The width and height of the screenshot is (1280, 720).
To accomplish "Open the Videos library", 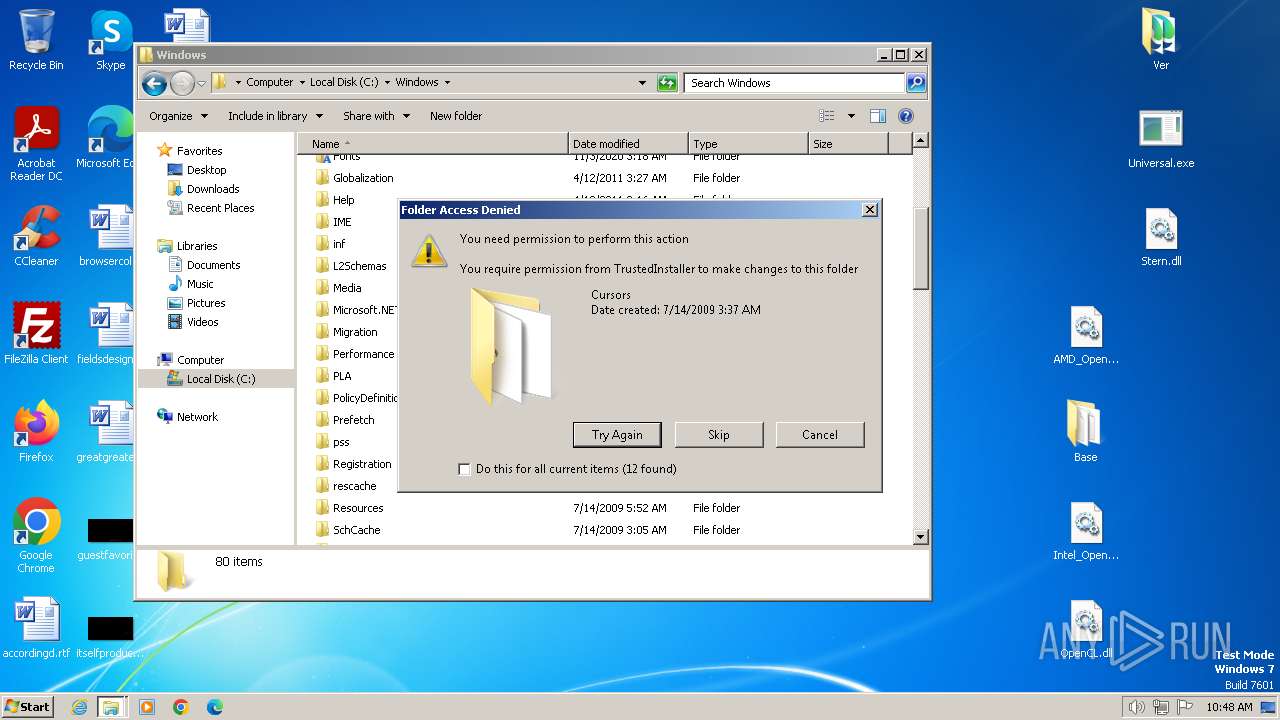I will 202,322.
